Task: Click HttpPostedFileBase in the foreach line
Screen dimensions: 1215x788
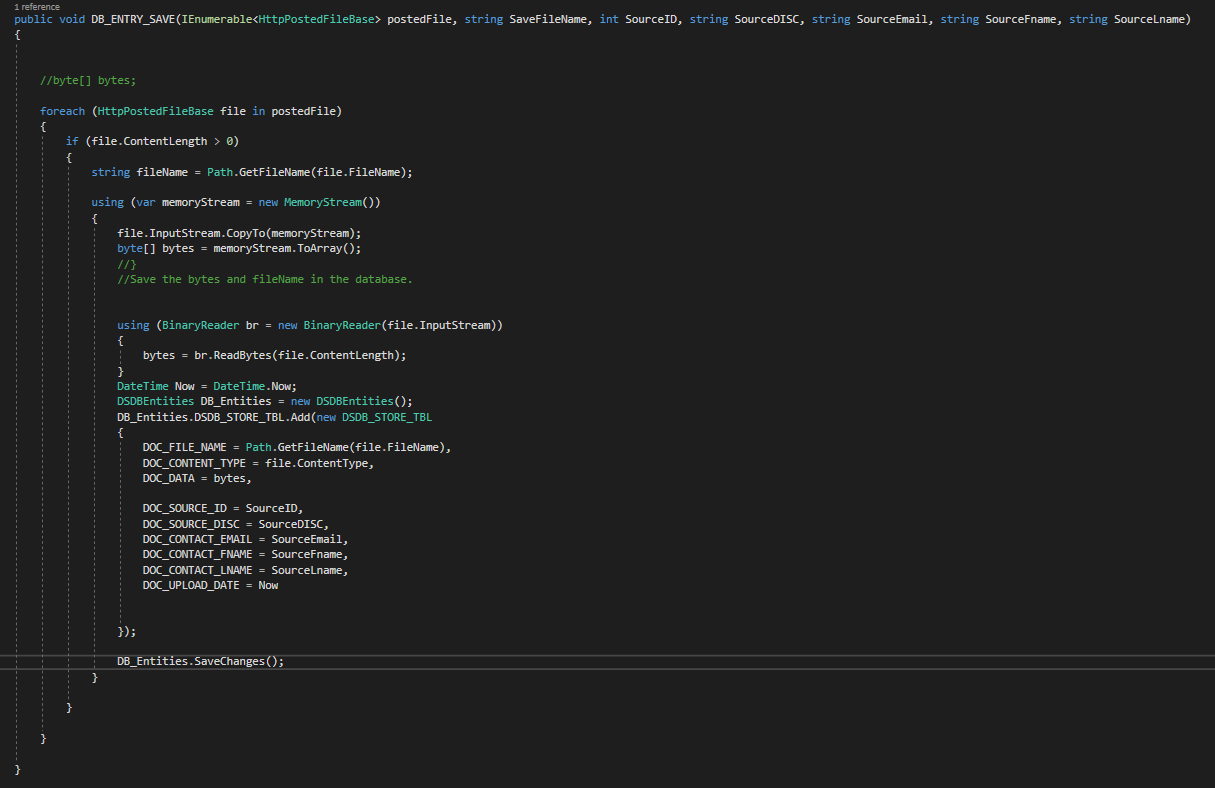Action: [x=155, y=111]
